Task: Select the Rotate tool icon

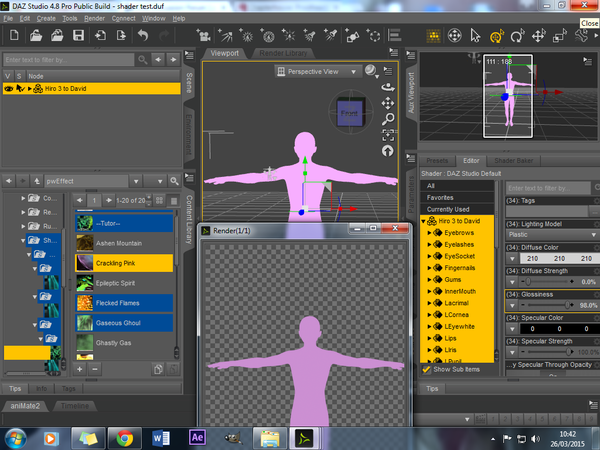Action: coord(517,36)
